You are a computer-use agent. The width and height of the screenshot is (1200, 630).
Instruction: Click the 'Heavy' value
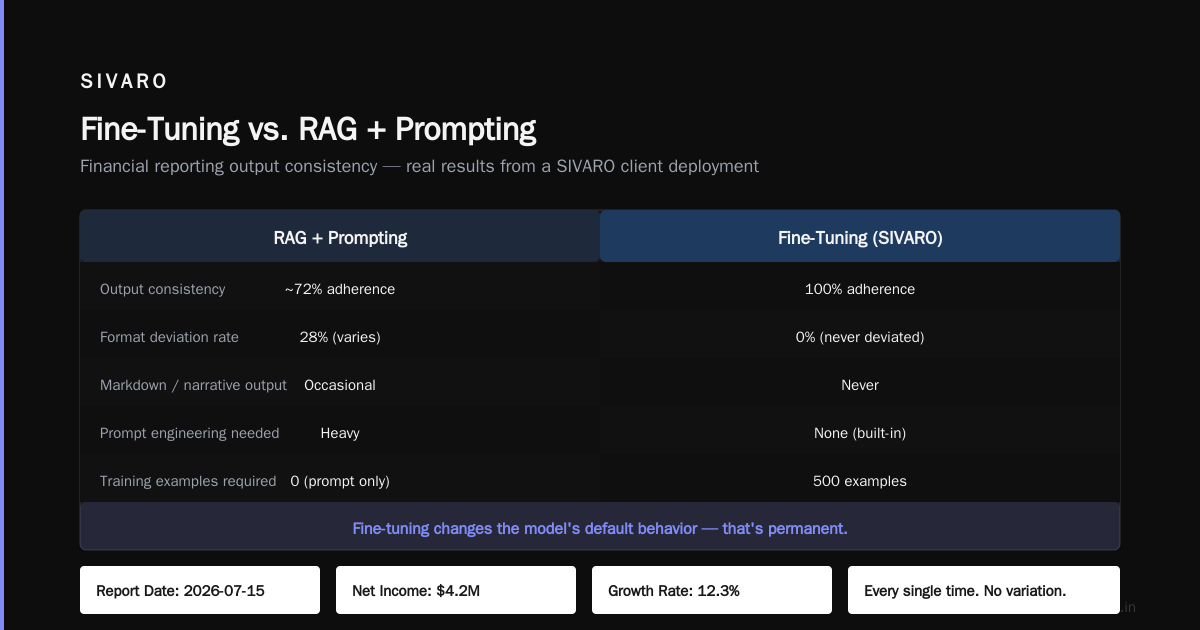pyautogui.click(x=340, y=433)
